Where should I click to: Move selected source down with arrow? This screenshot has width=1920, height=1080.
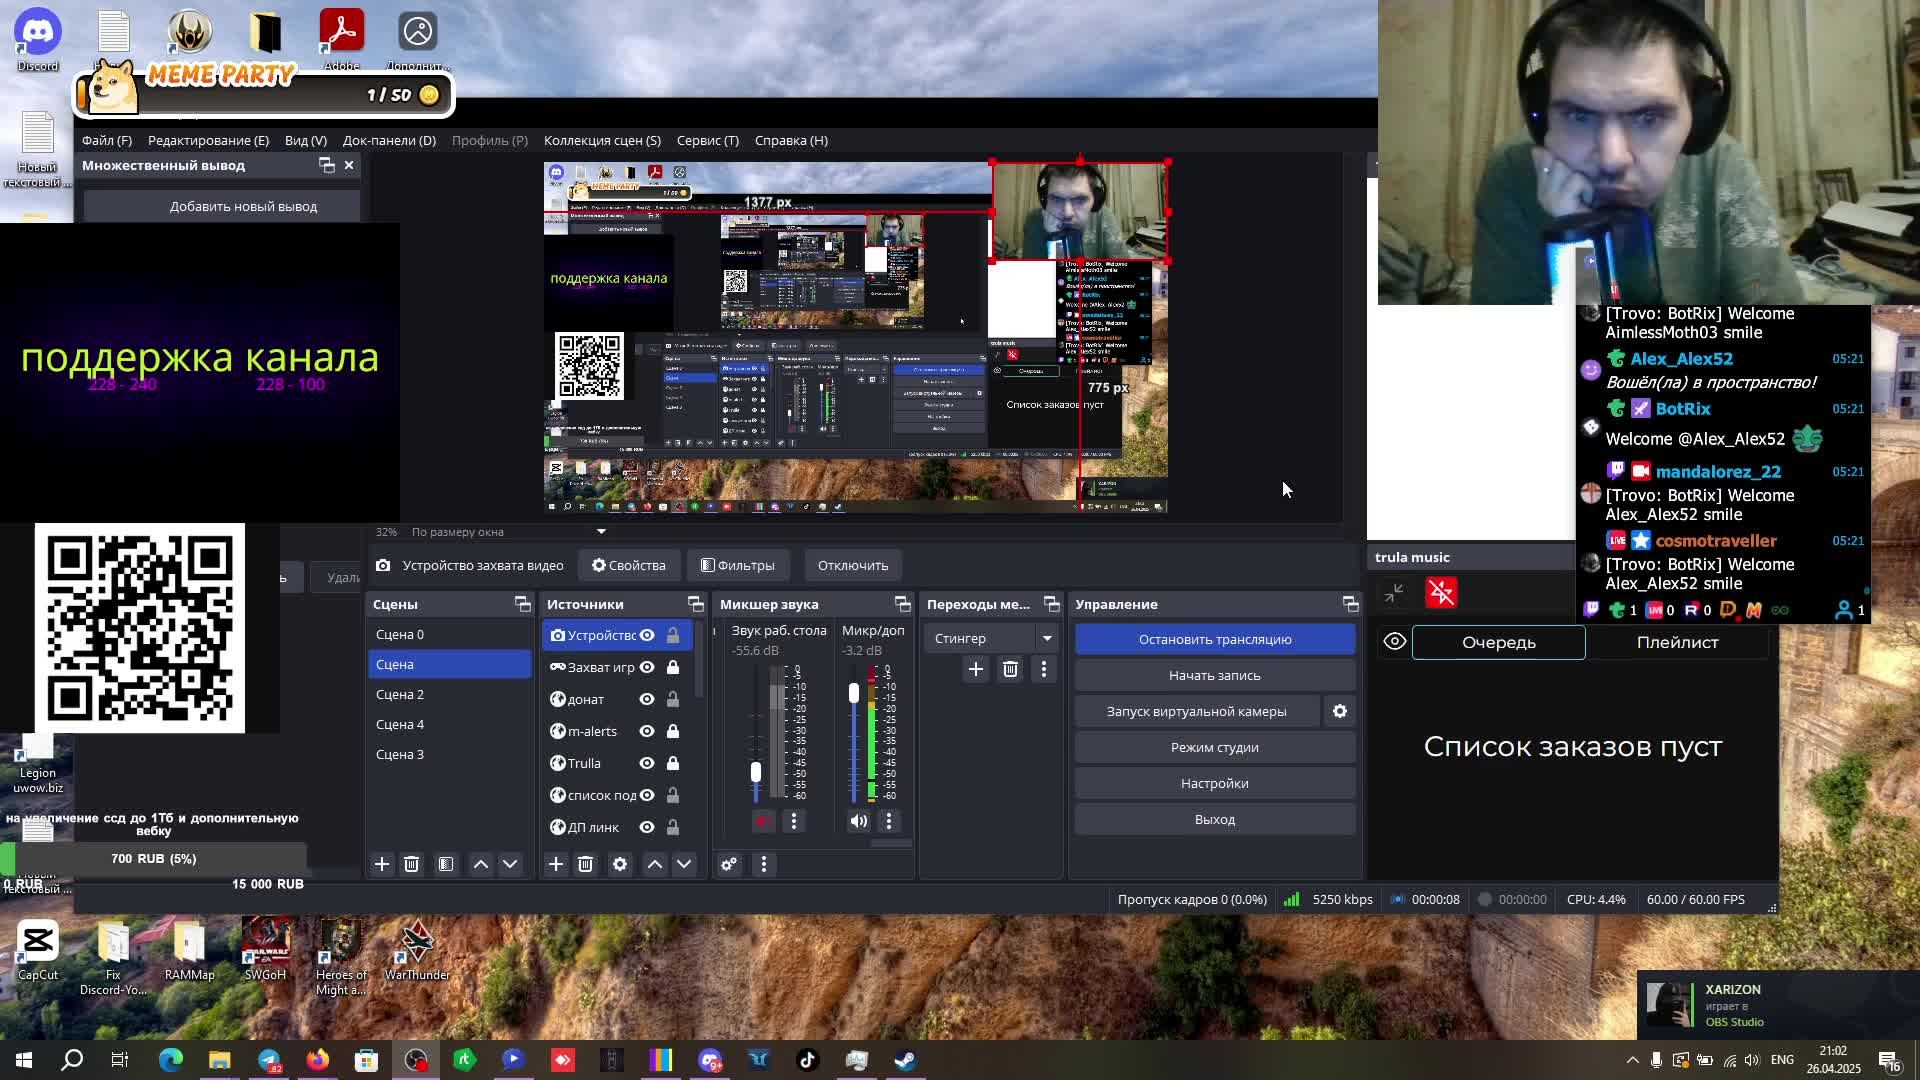click(684, 864)
